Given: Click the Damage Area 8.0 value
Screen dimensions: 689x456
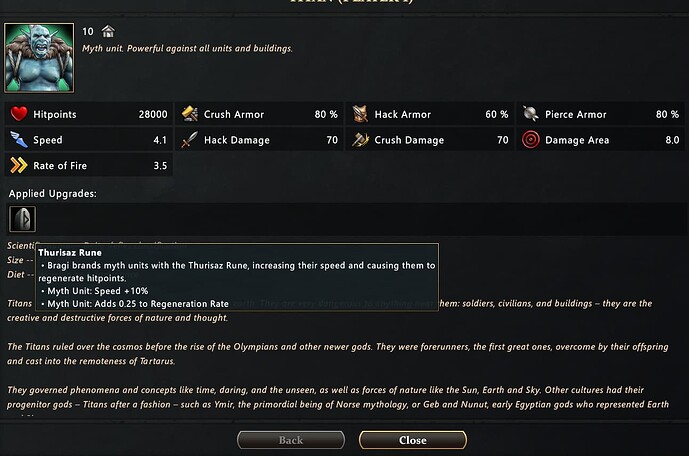Looking at the screenshot, I should pos(672,140).
